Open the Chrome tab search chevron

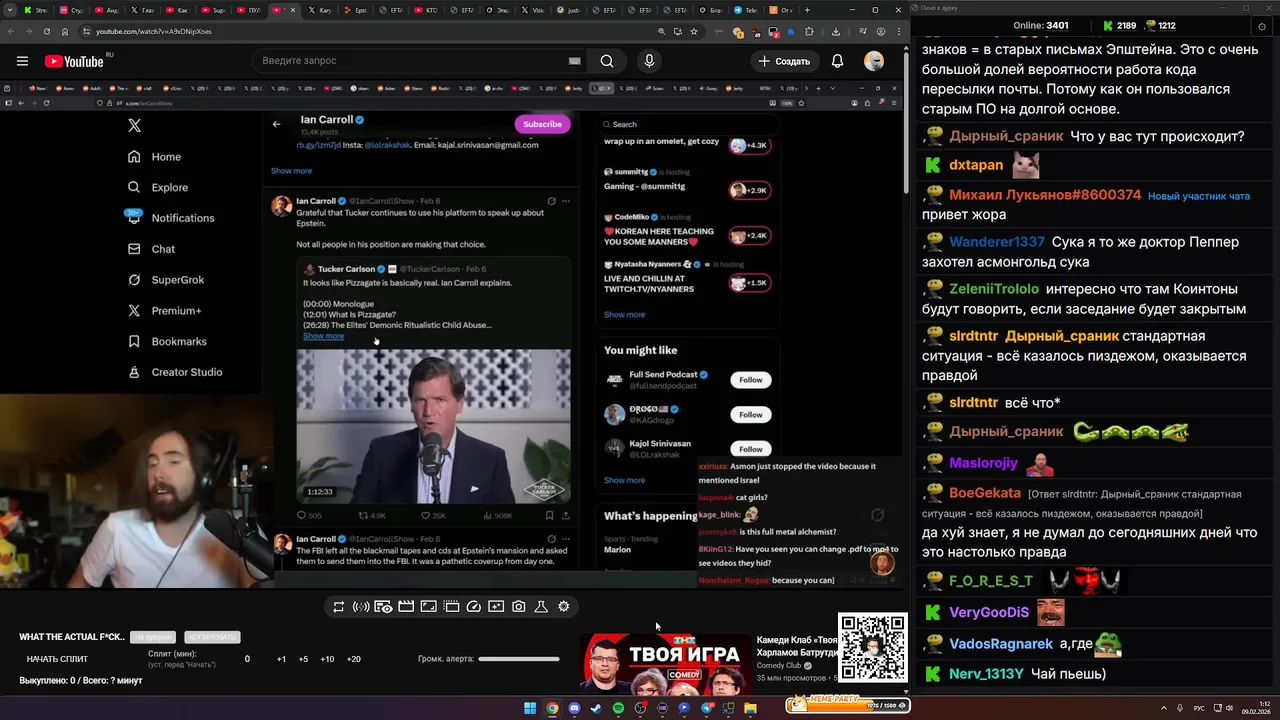10,10
